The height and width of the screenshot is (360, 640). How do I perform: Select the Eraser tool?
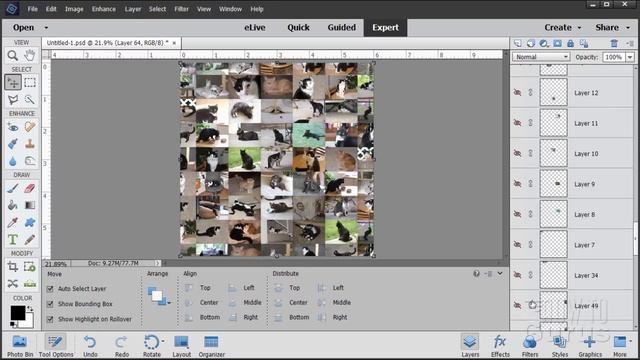(29, 188)
